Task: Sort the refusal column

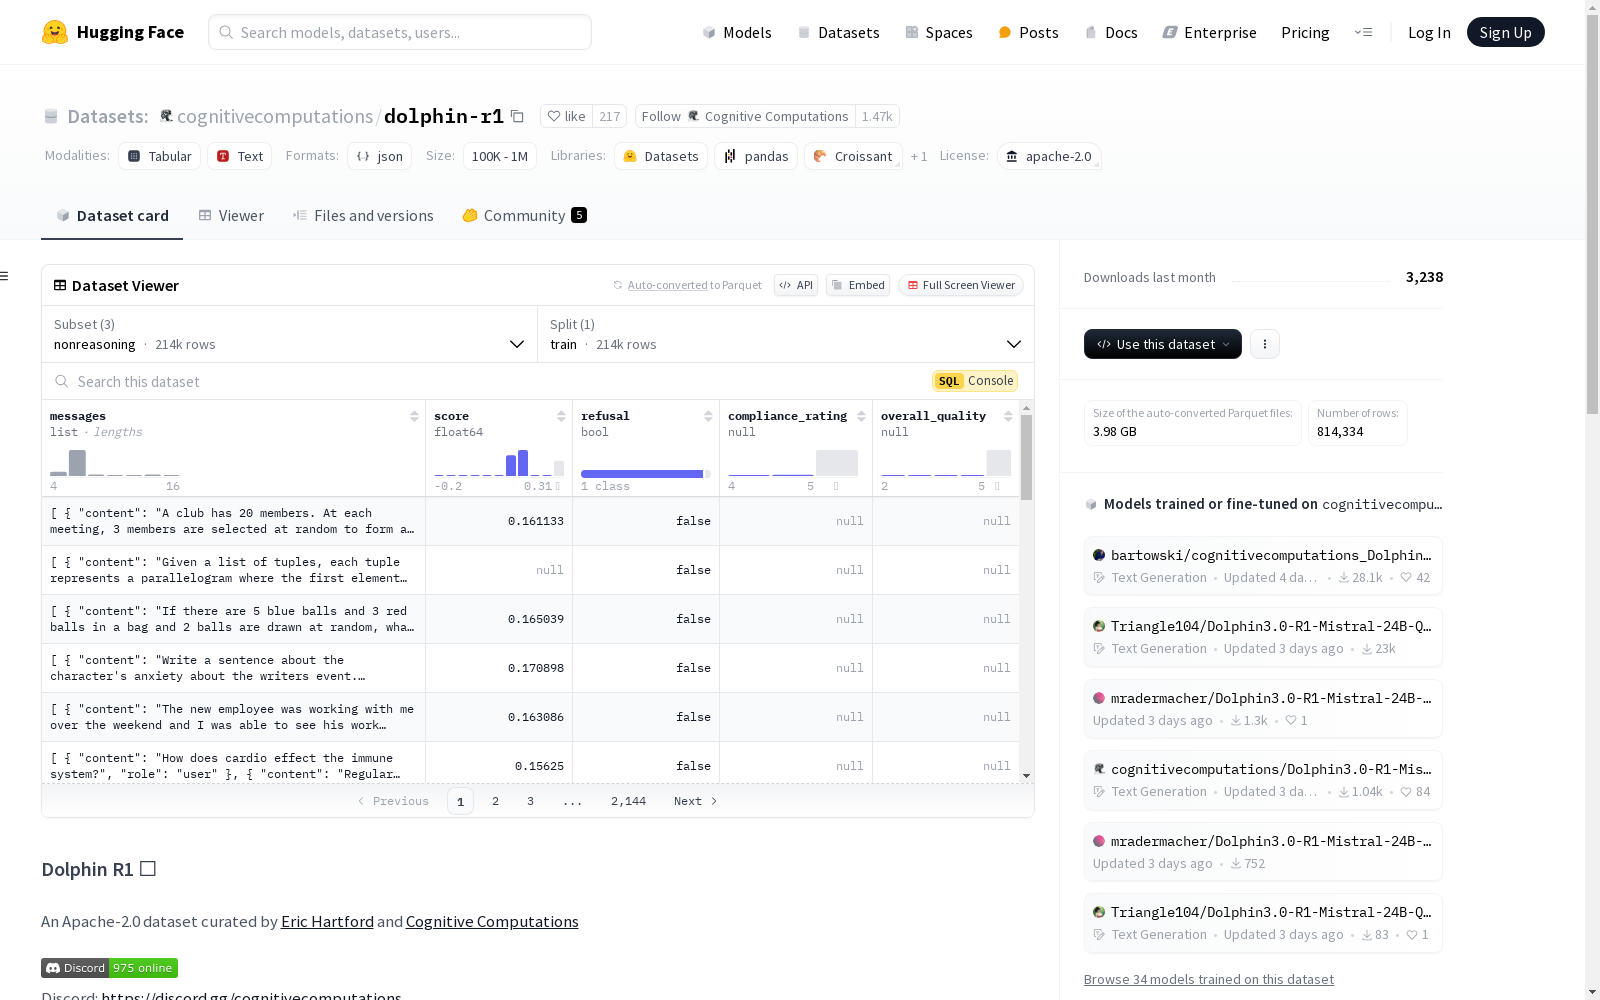Action: point(708,416)
